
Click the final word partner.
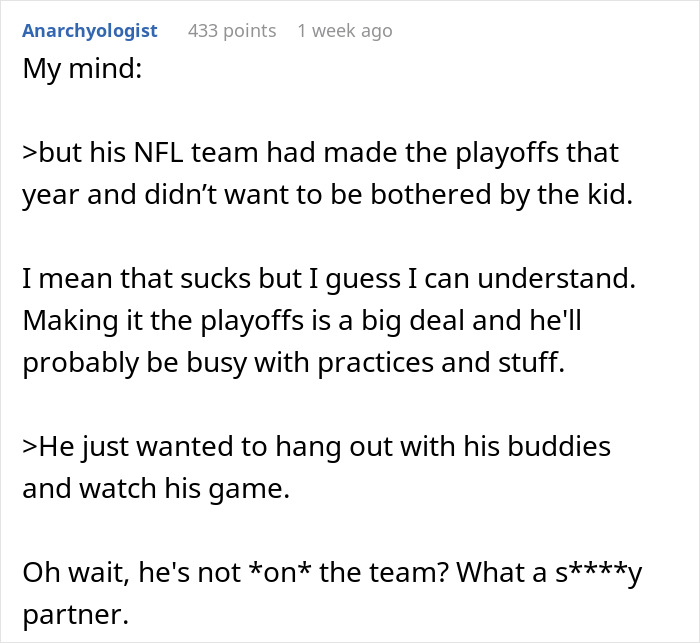[x=75, y=615]
